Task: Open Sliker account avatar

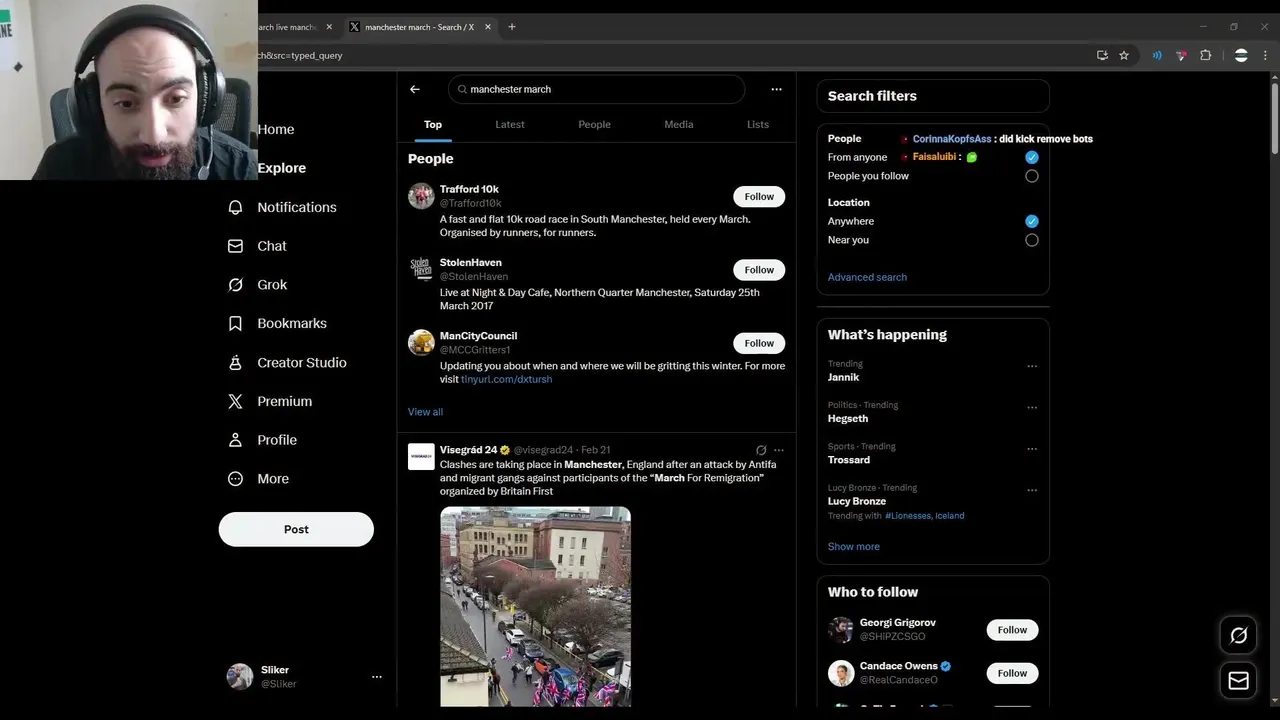Action: (240, 677)
